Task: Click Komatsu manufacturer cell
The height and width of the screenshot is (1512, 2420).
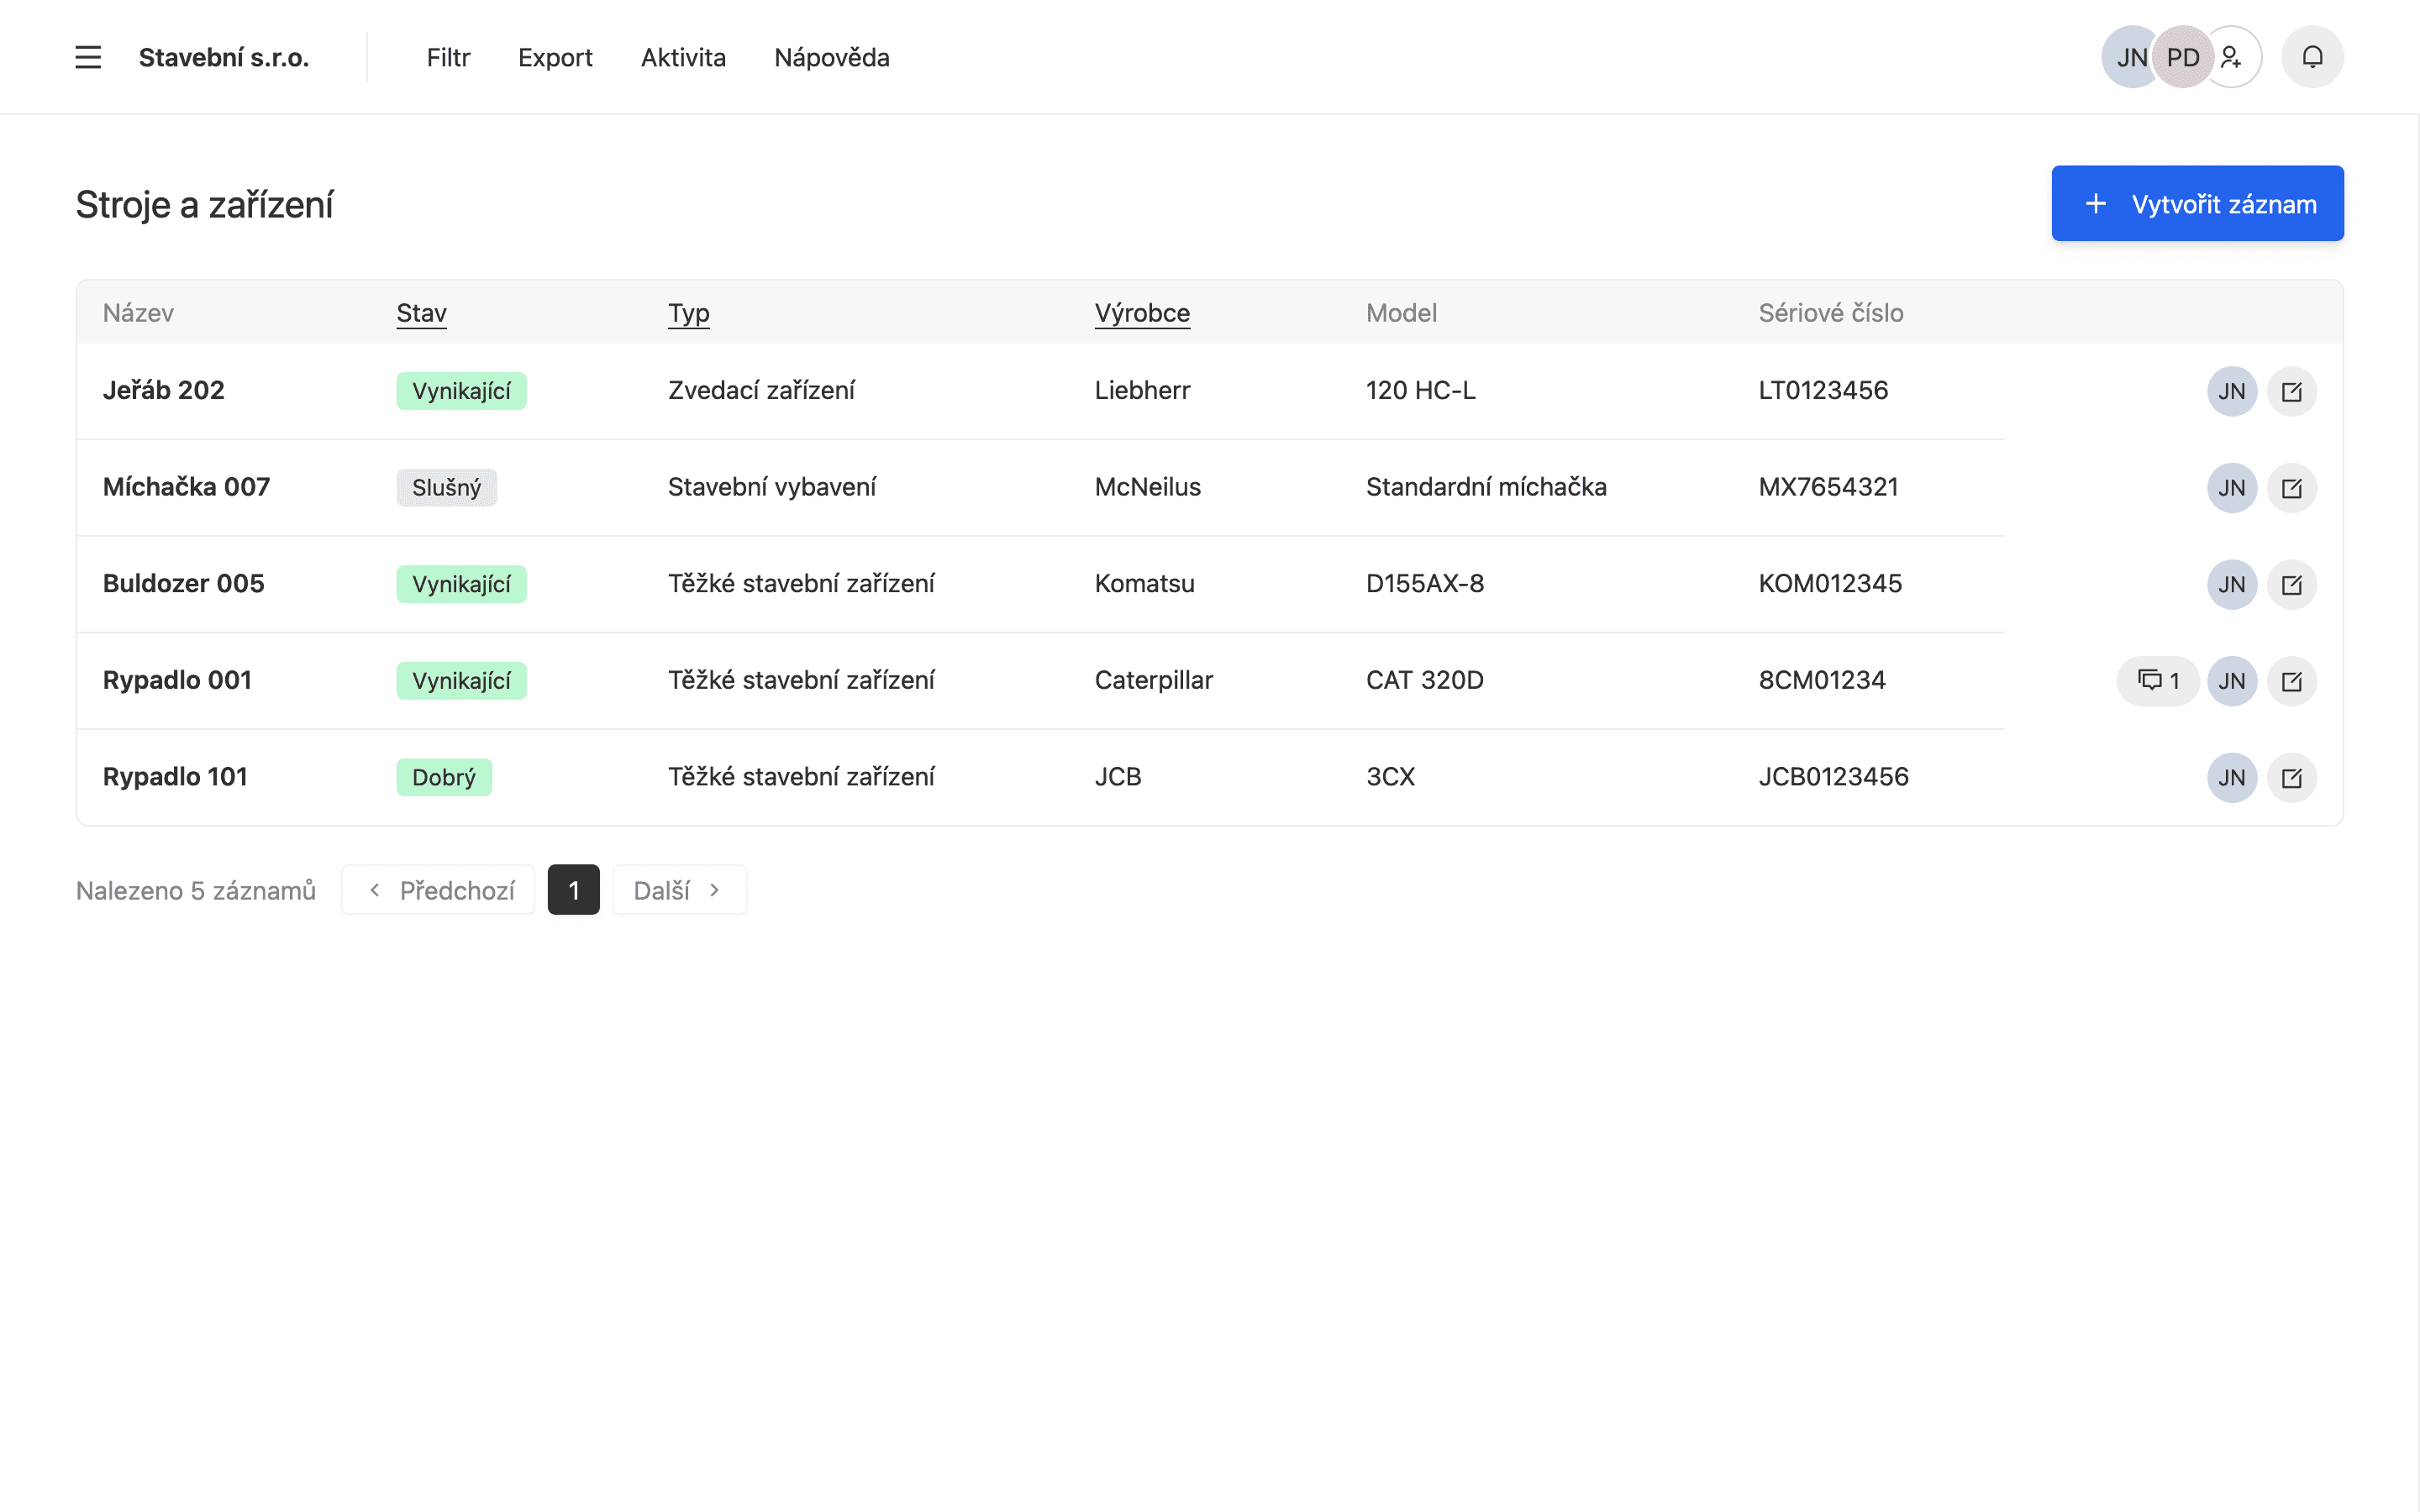Action: pyautogui.click(x=1144, y=583)
